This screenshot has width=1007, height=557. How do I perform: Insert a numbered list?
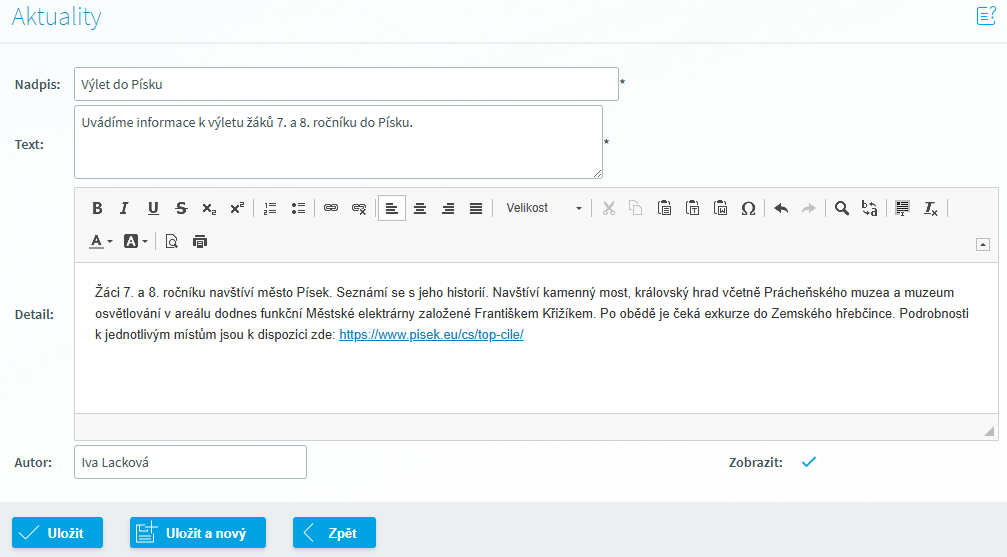click(270, 208)
